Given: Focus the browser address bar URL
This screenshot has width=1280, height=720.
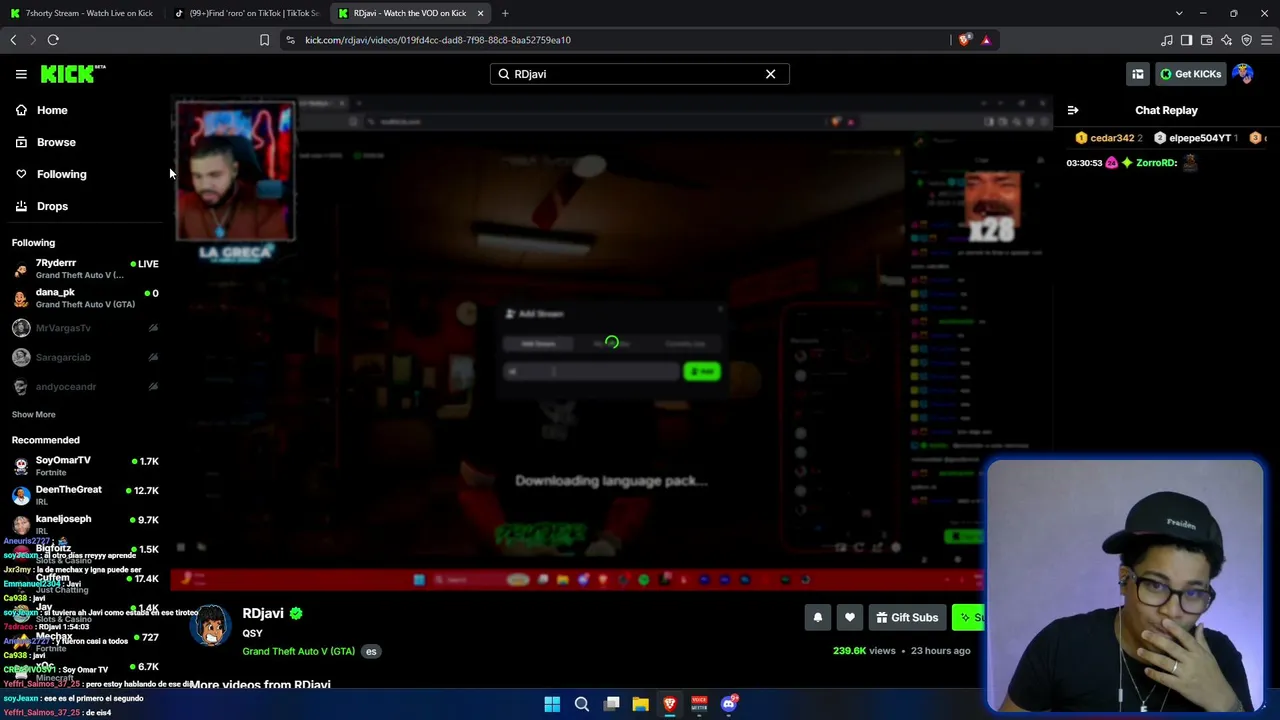Looking at the screenshot, I should (438, 40).
